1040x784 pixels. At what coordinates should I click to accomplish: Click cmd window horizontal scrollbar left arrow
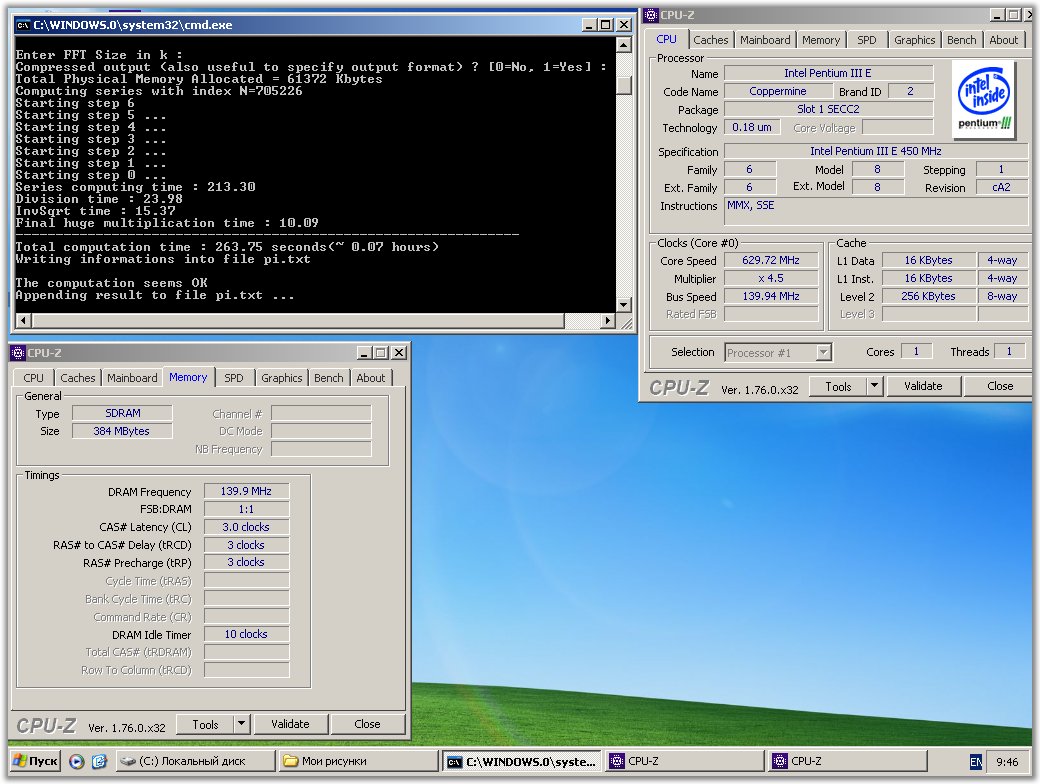point(23,320)
